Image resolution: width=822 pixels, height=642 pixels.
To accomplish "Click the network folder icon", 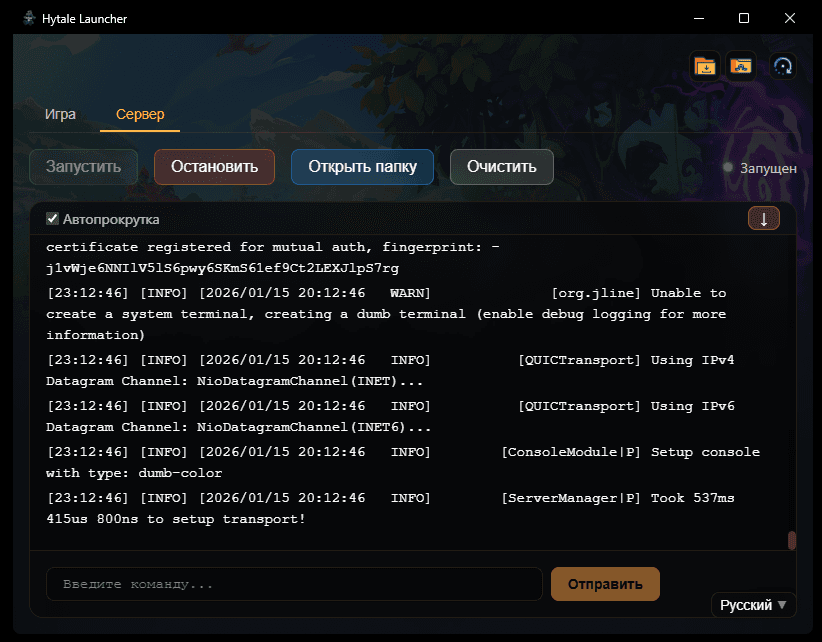I will coord(740,66).
